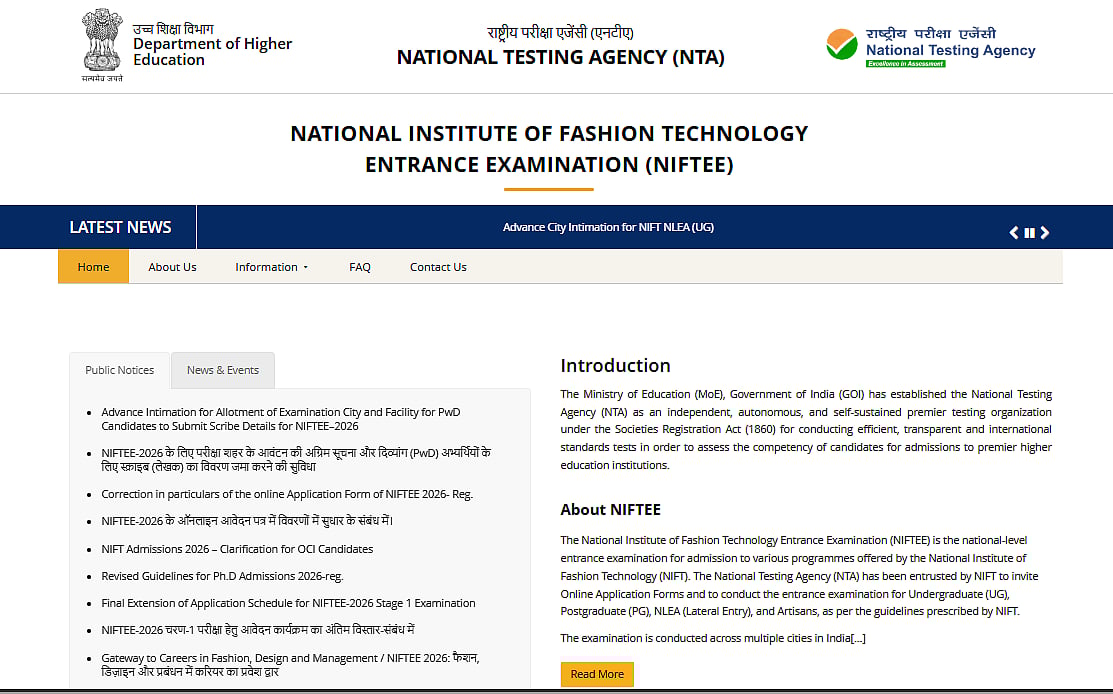Pause the scrolling latest news ticker
1113x694 pixels.
(x=1029, y=231)
